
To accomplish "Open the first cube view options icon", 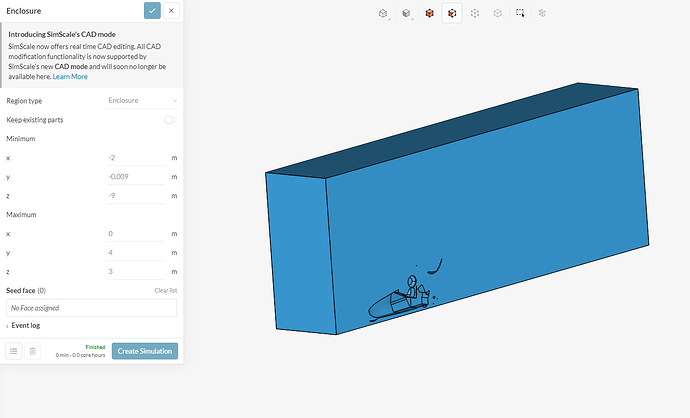I will tap(383, 14).
